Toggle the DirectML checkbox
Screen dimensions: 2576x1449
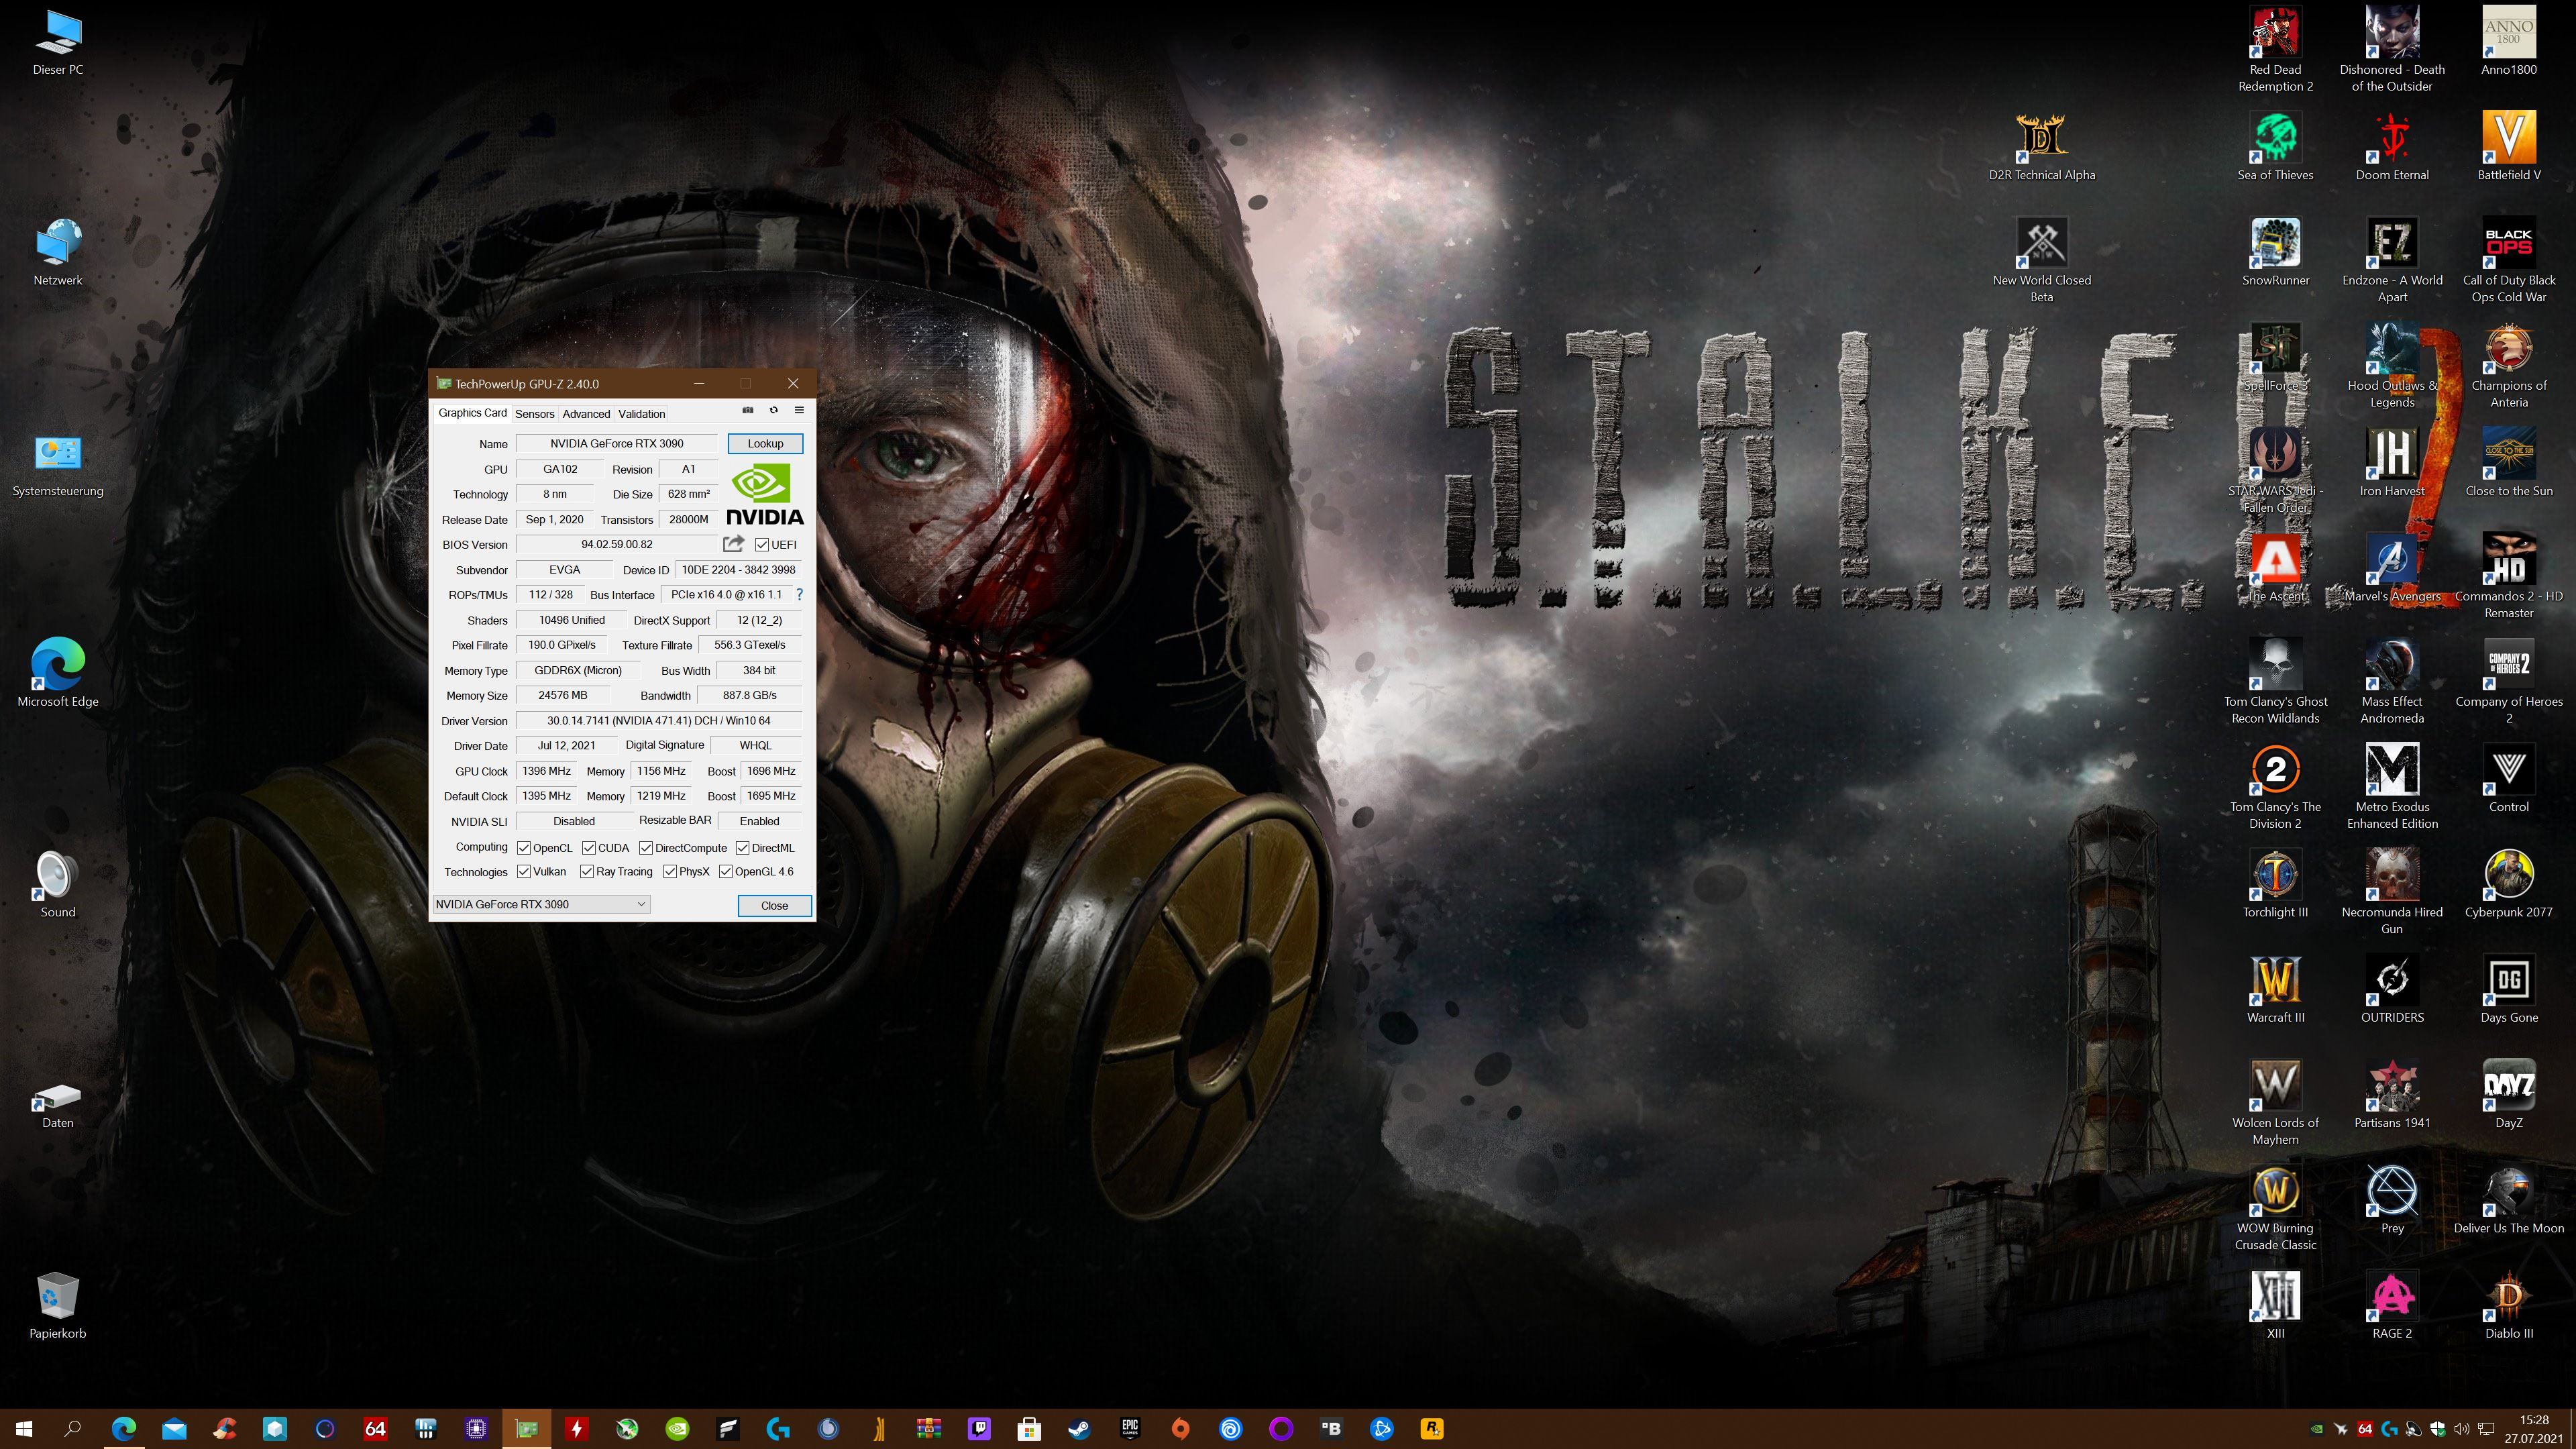742,847
